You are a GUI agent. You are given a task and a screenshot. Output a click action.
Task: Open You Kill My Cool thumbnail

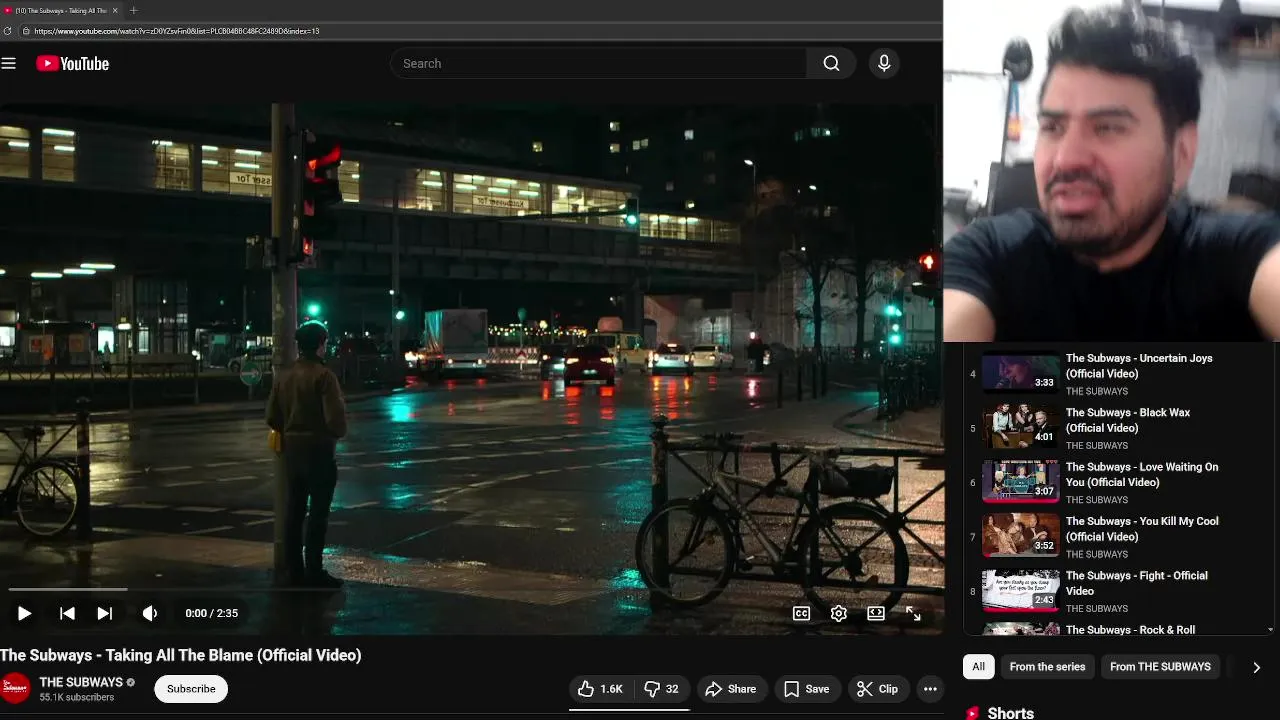click(1020, 535)
